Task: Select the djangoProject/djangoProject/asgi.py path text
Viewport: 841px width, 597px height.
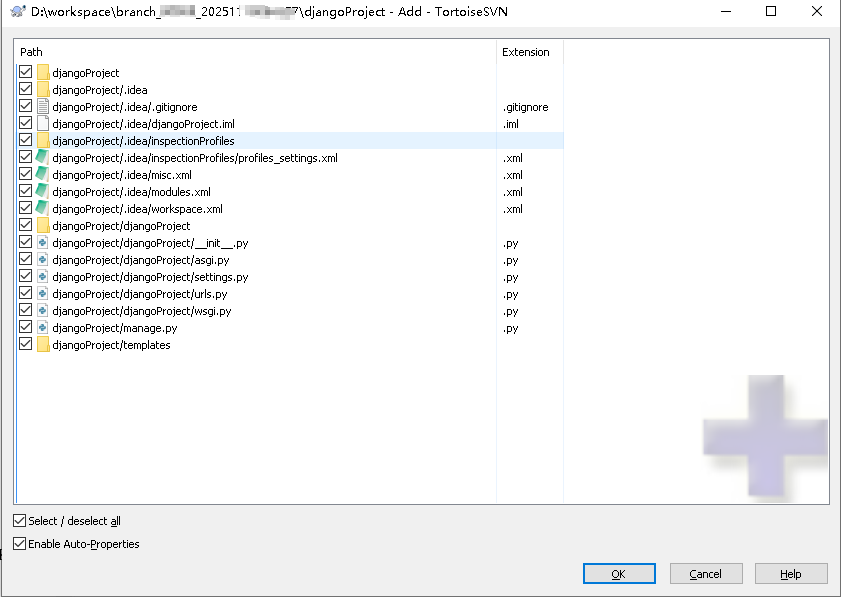Action: pos(141,260)
